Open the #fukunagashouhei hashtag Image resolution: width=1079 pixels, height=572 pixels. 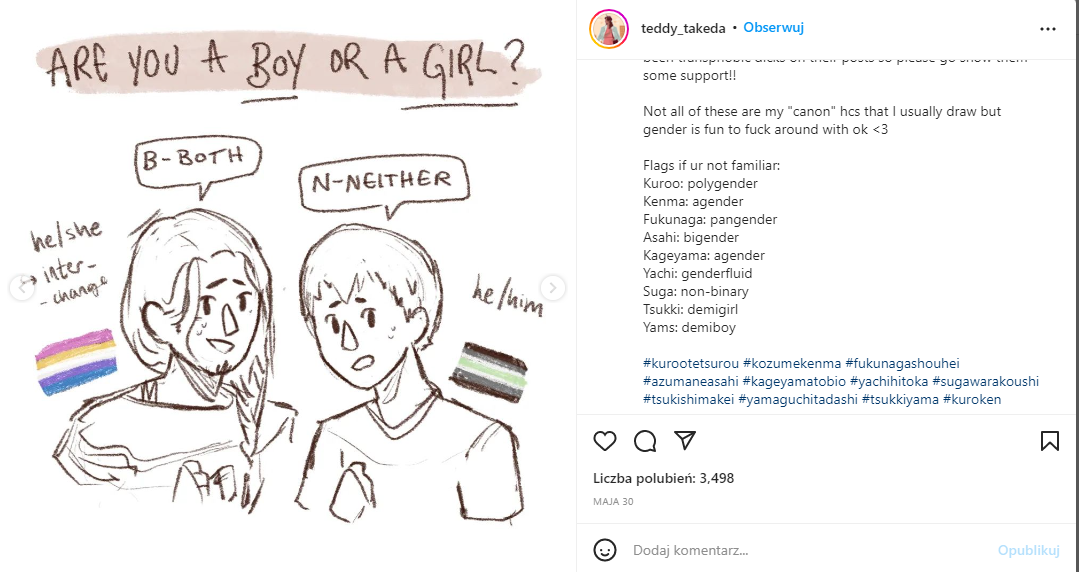coord(902,363)
